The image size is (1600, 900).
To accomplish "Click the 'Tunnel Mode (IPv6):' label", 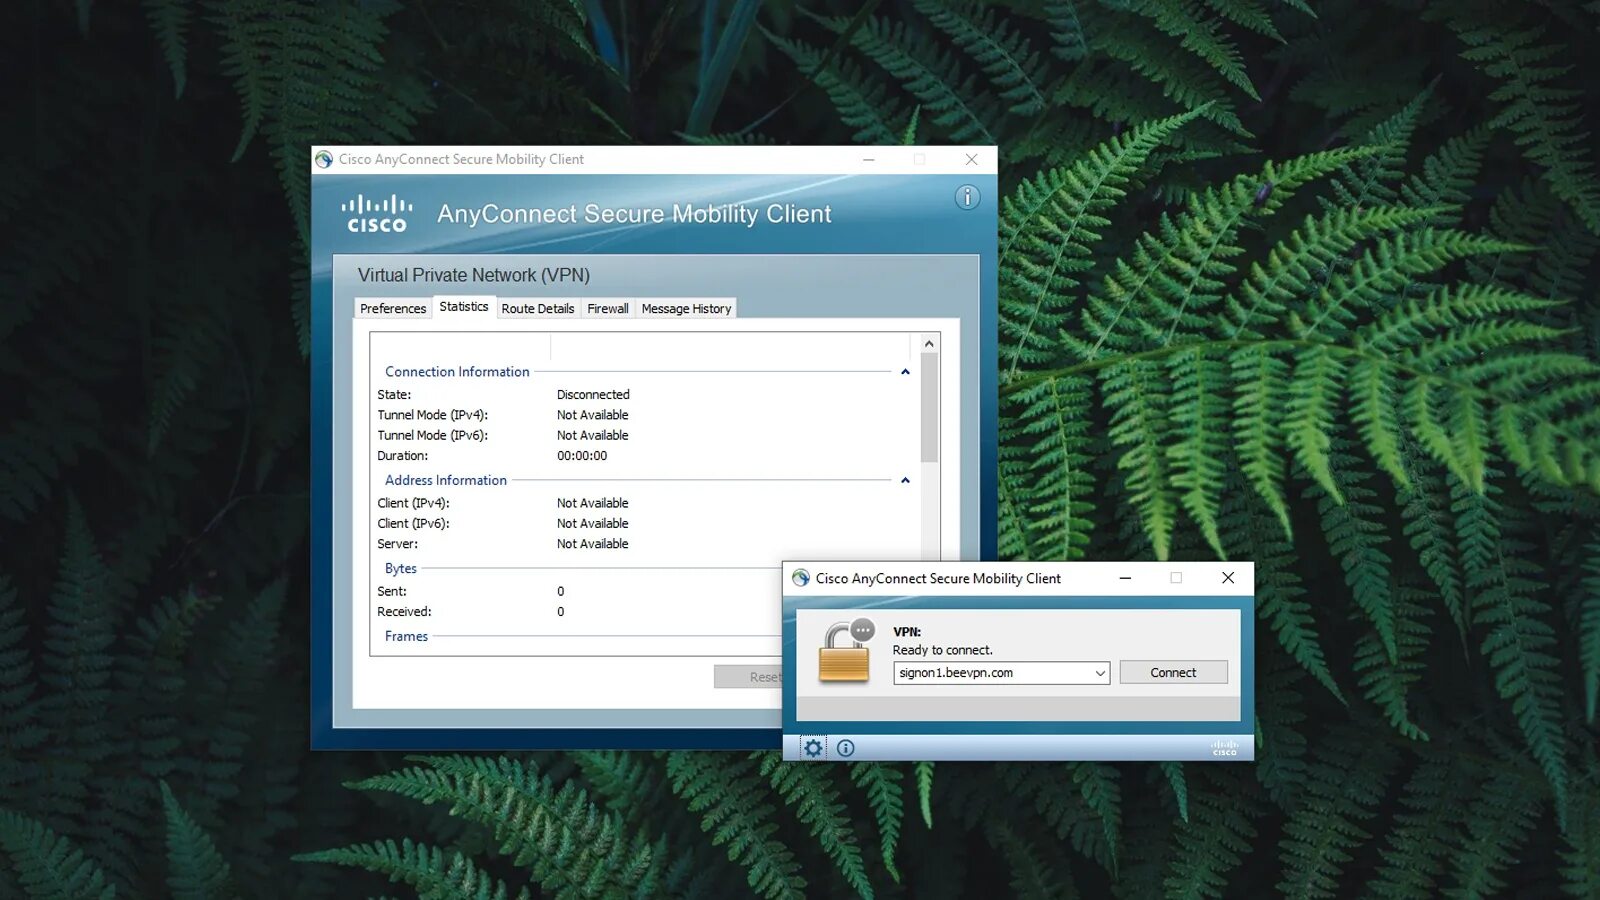I will (433, 435).
